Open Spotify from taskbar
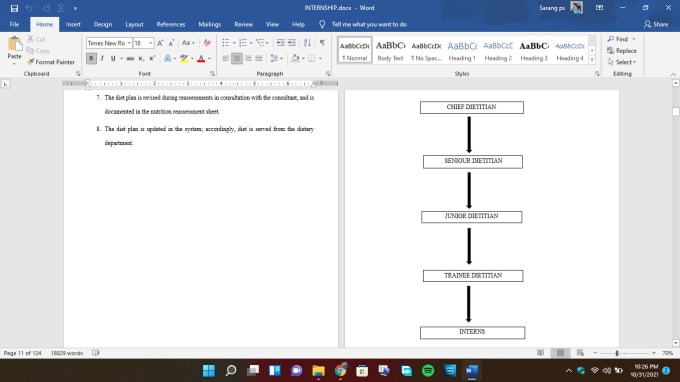680x382 pixels. coord(428,371)
